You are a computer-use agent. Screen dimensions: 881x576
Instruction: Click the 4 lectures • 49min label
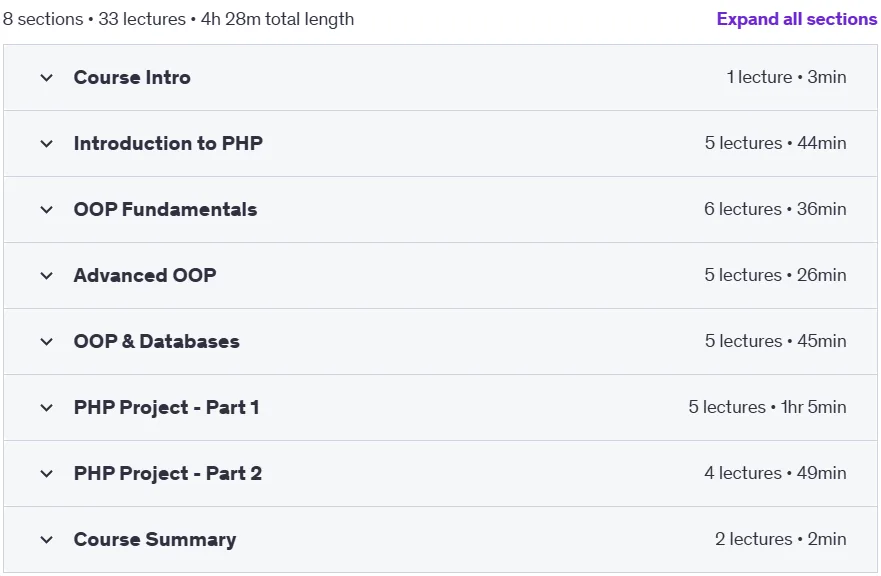tap(775, 473)
